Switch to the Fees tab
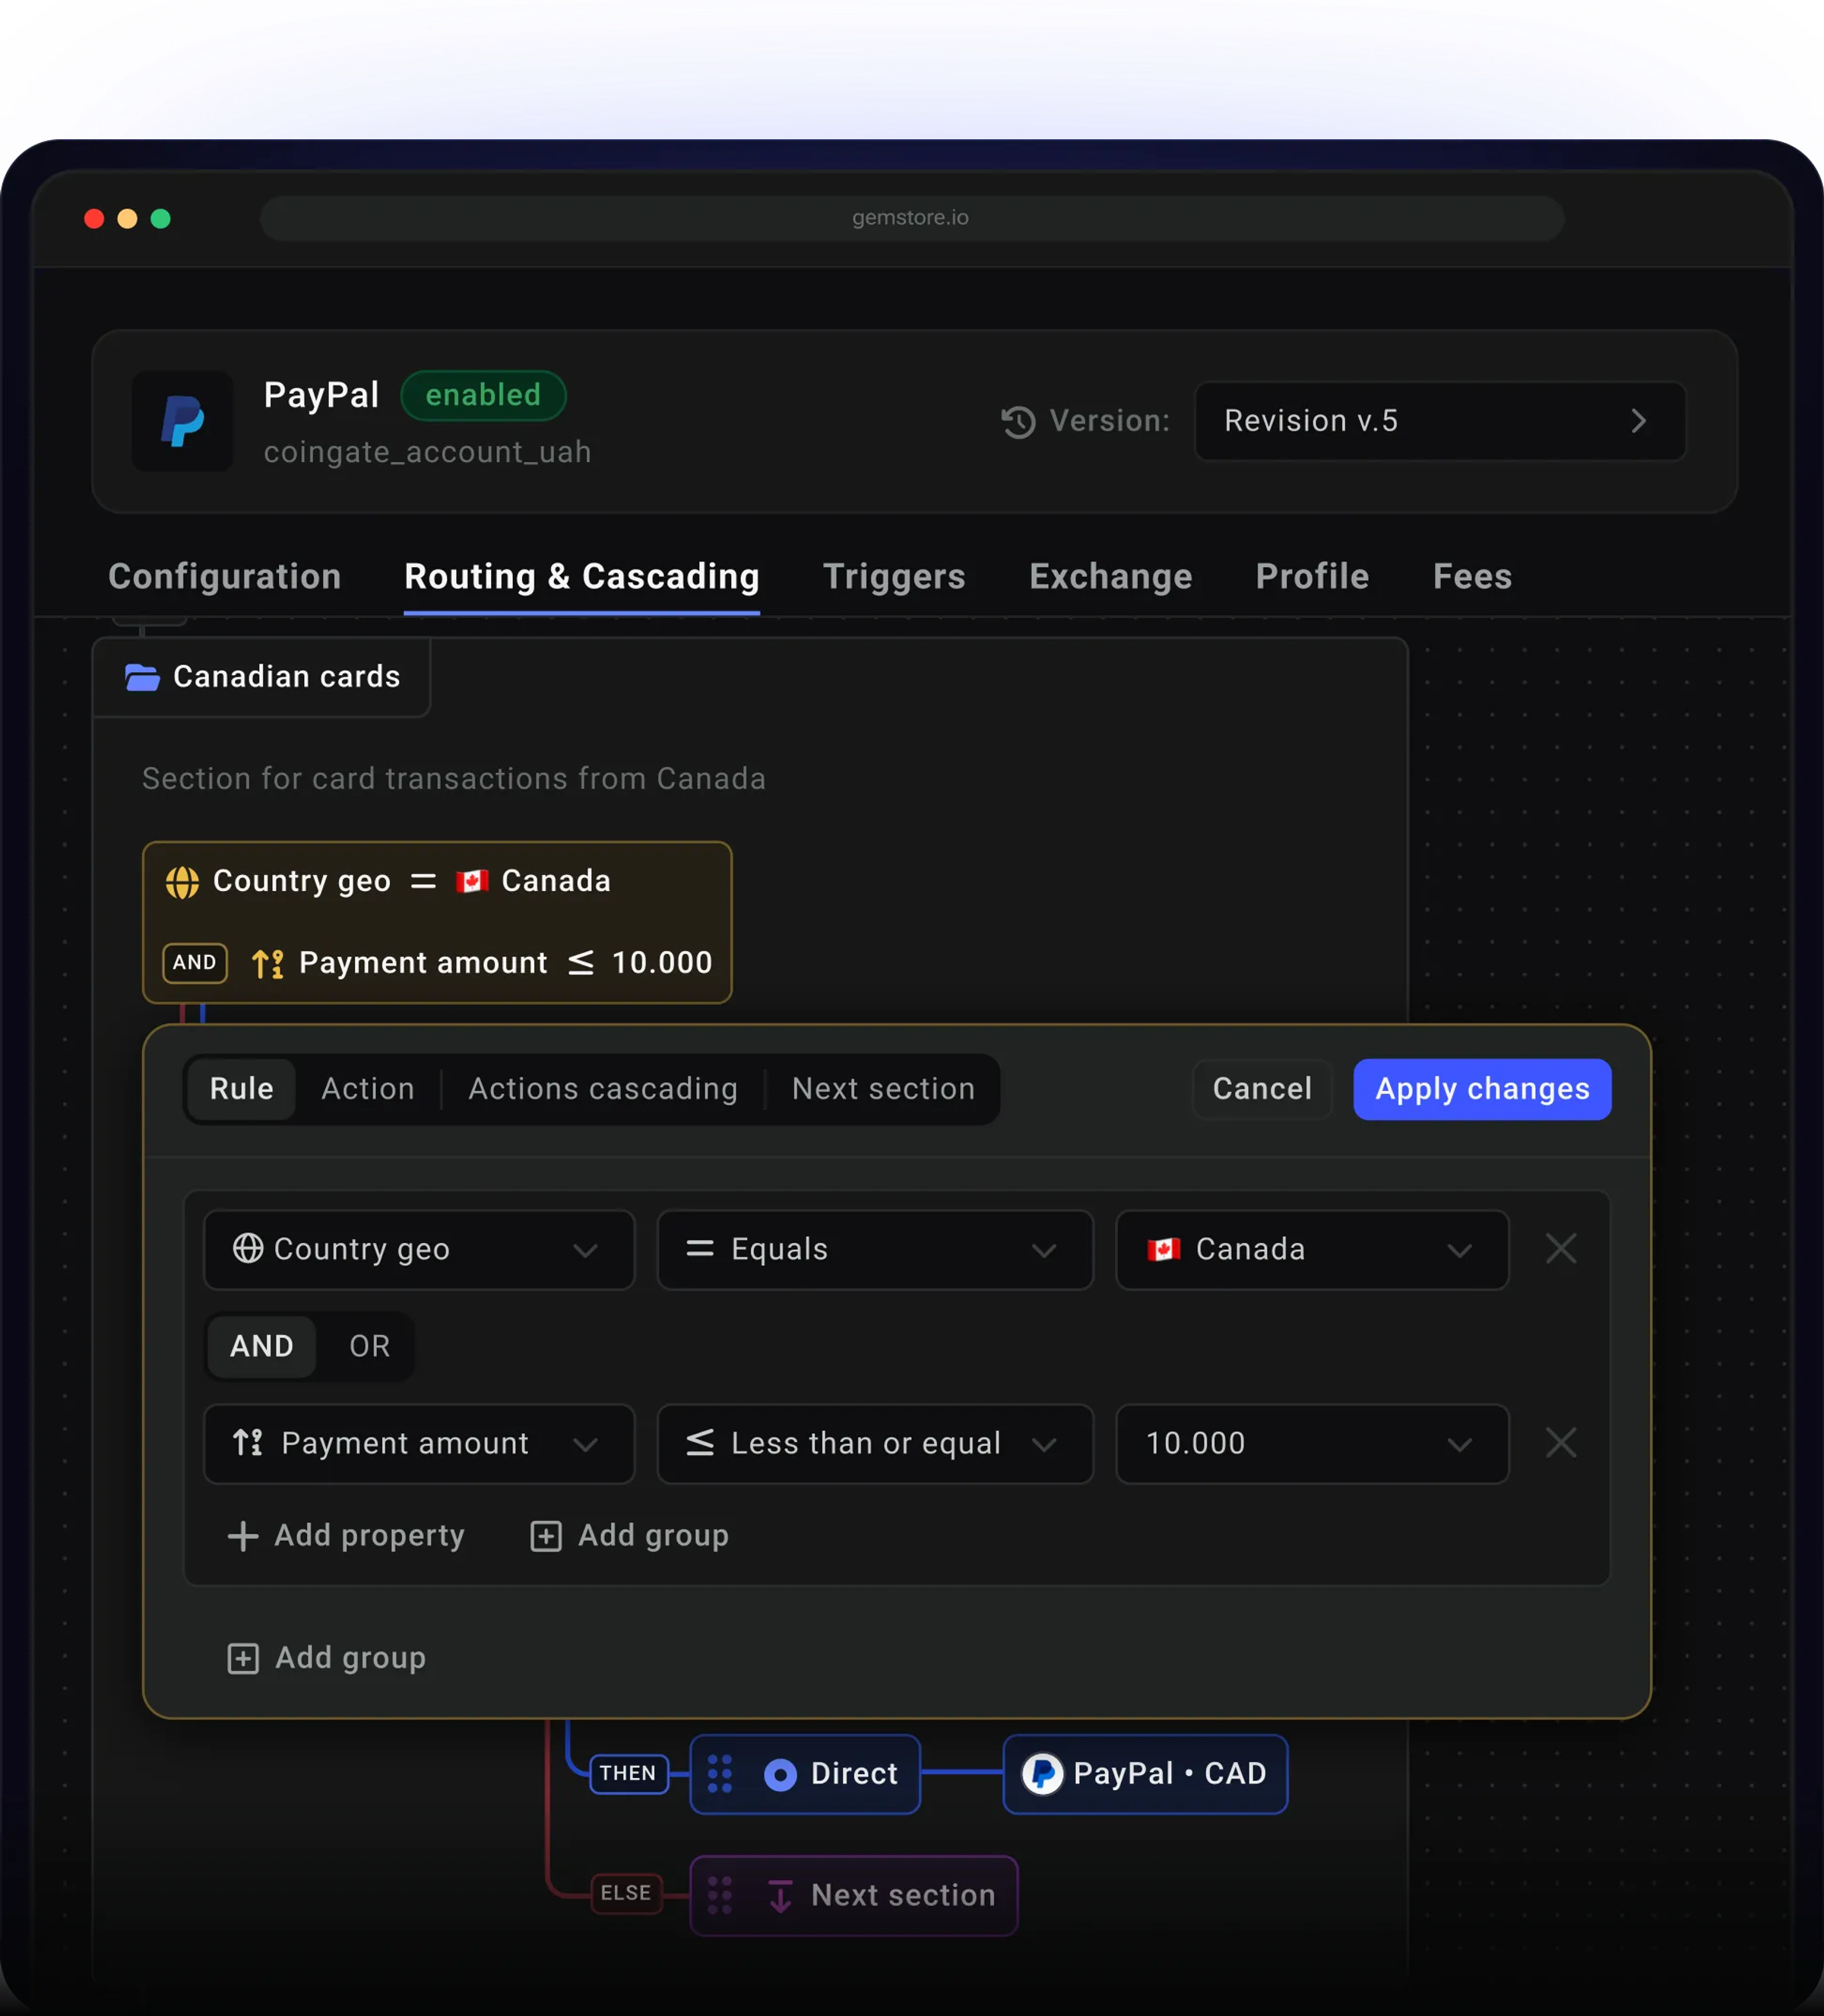 pyautogui.click(x=1472, y=577)
